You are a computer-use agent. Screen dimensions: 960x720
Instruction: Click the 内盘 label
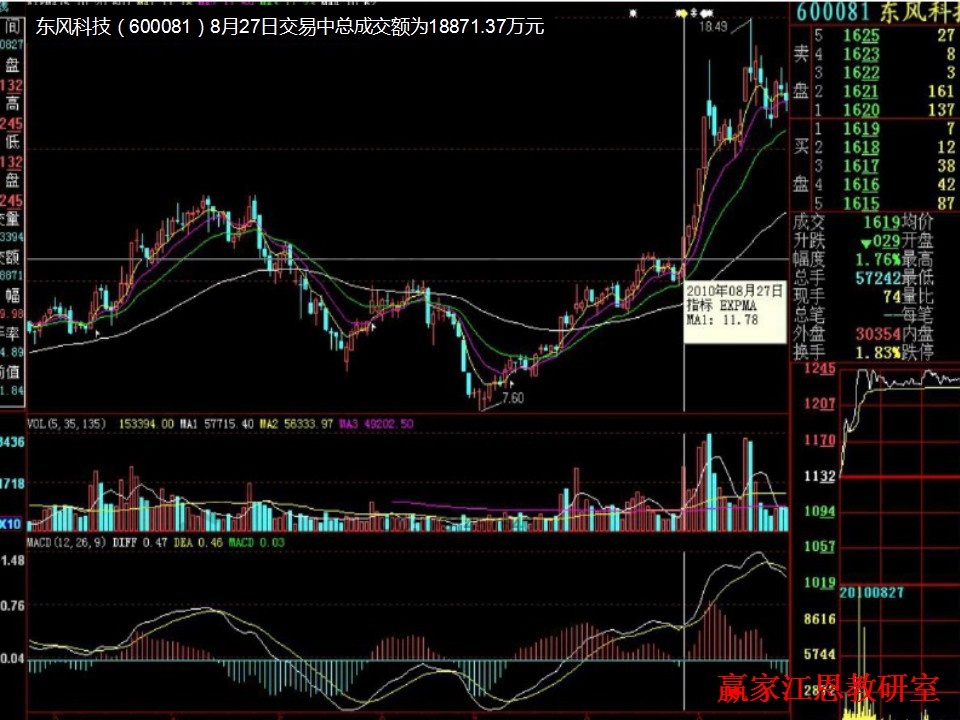pyautogui.click(x=918, y=334)
